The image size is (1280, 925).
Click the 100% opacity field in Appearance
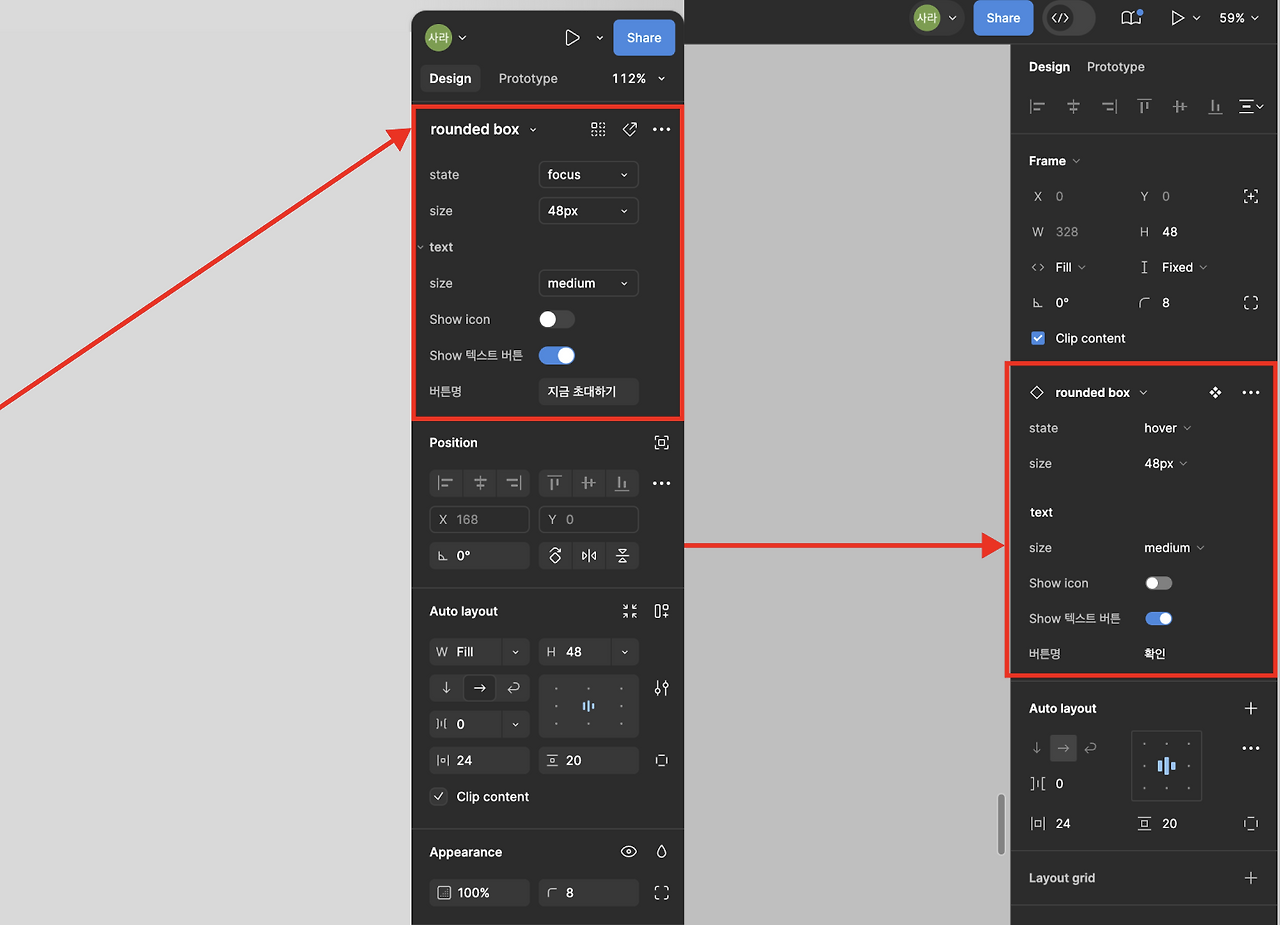click(479, 893)
